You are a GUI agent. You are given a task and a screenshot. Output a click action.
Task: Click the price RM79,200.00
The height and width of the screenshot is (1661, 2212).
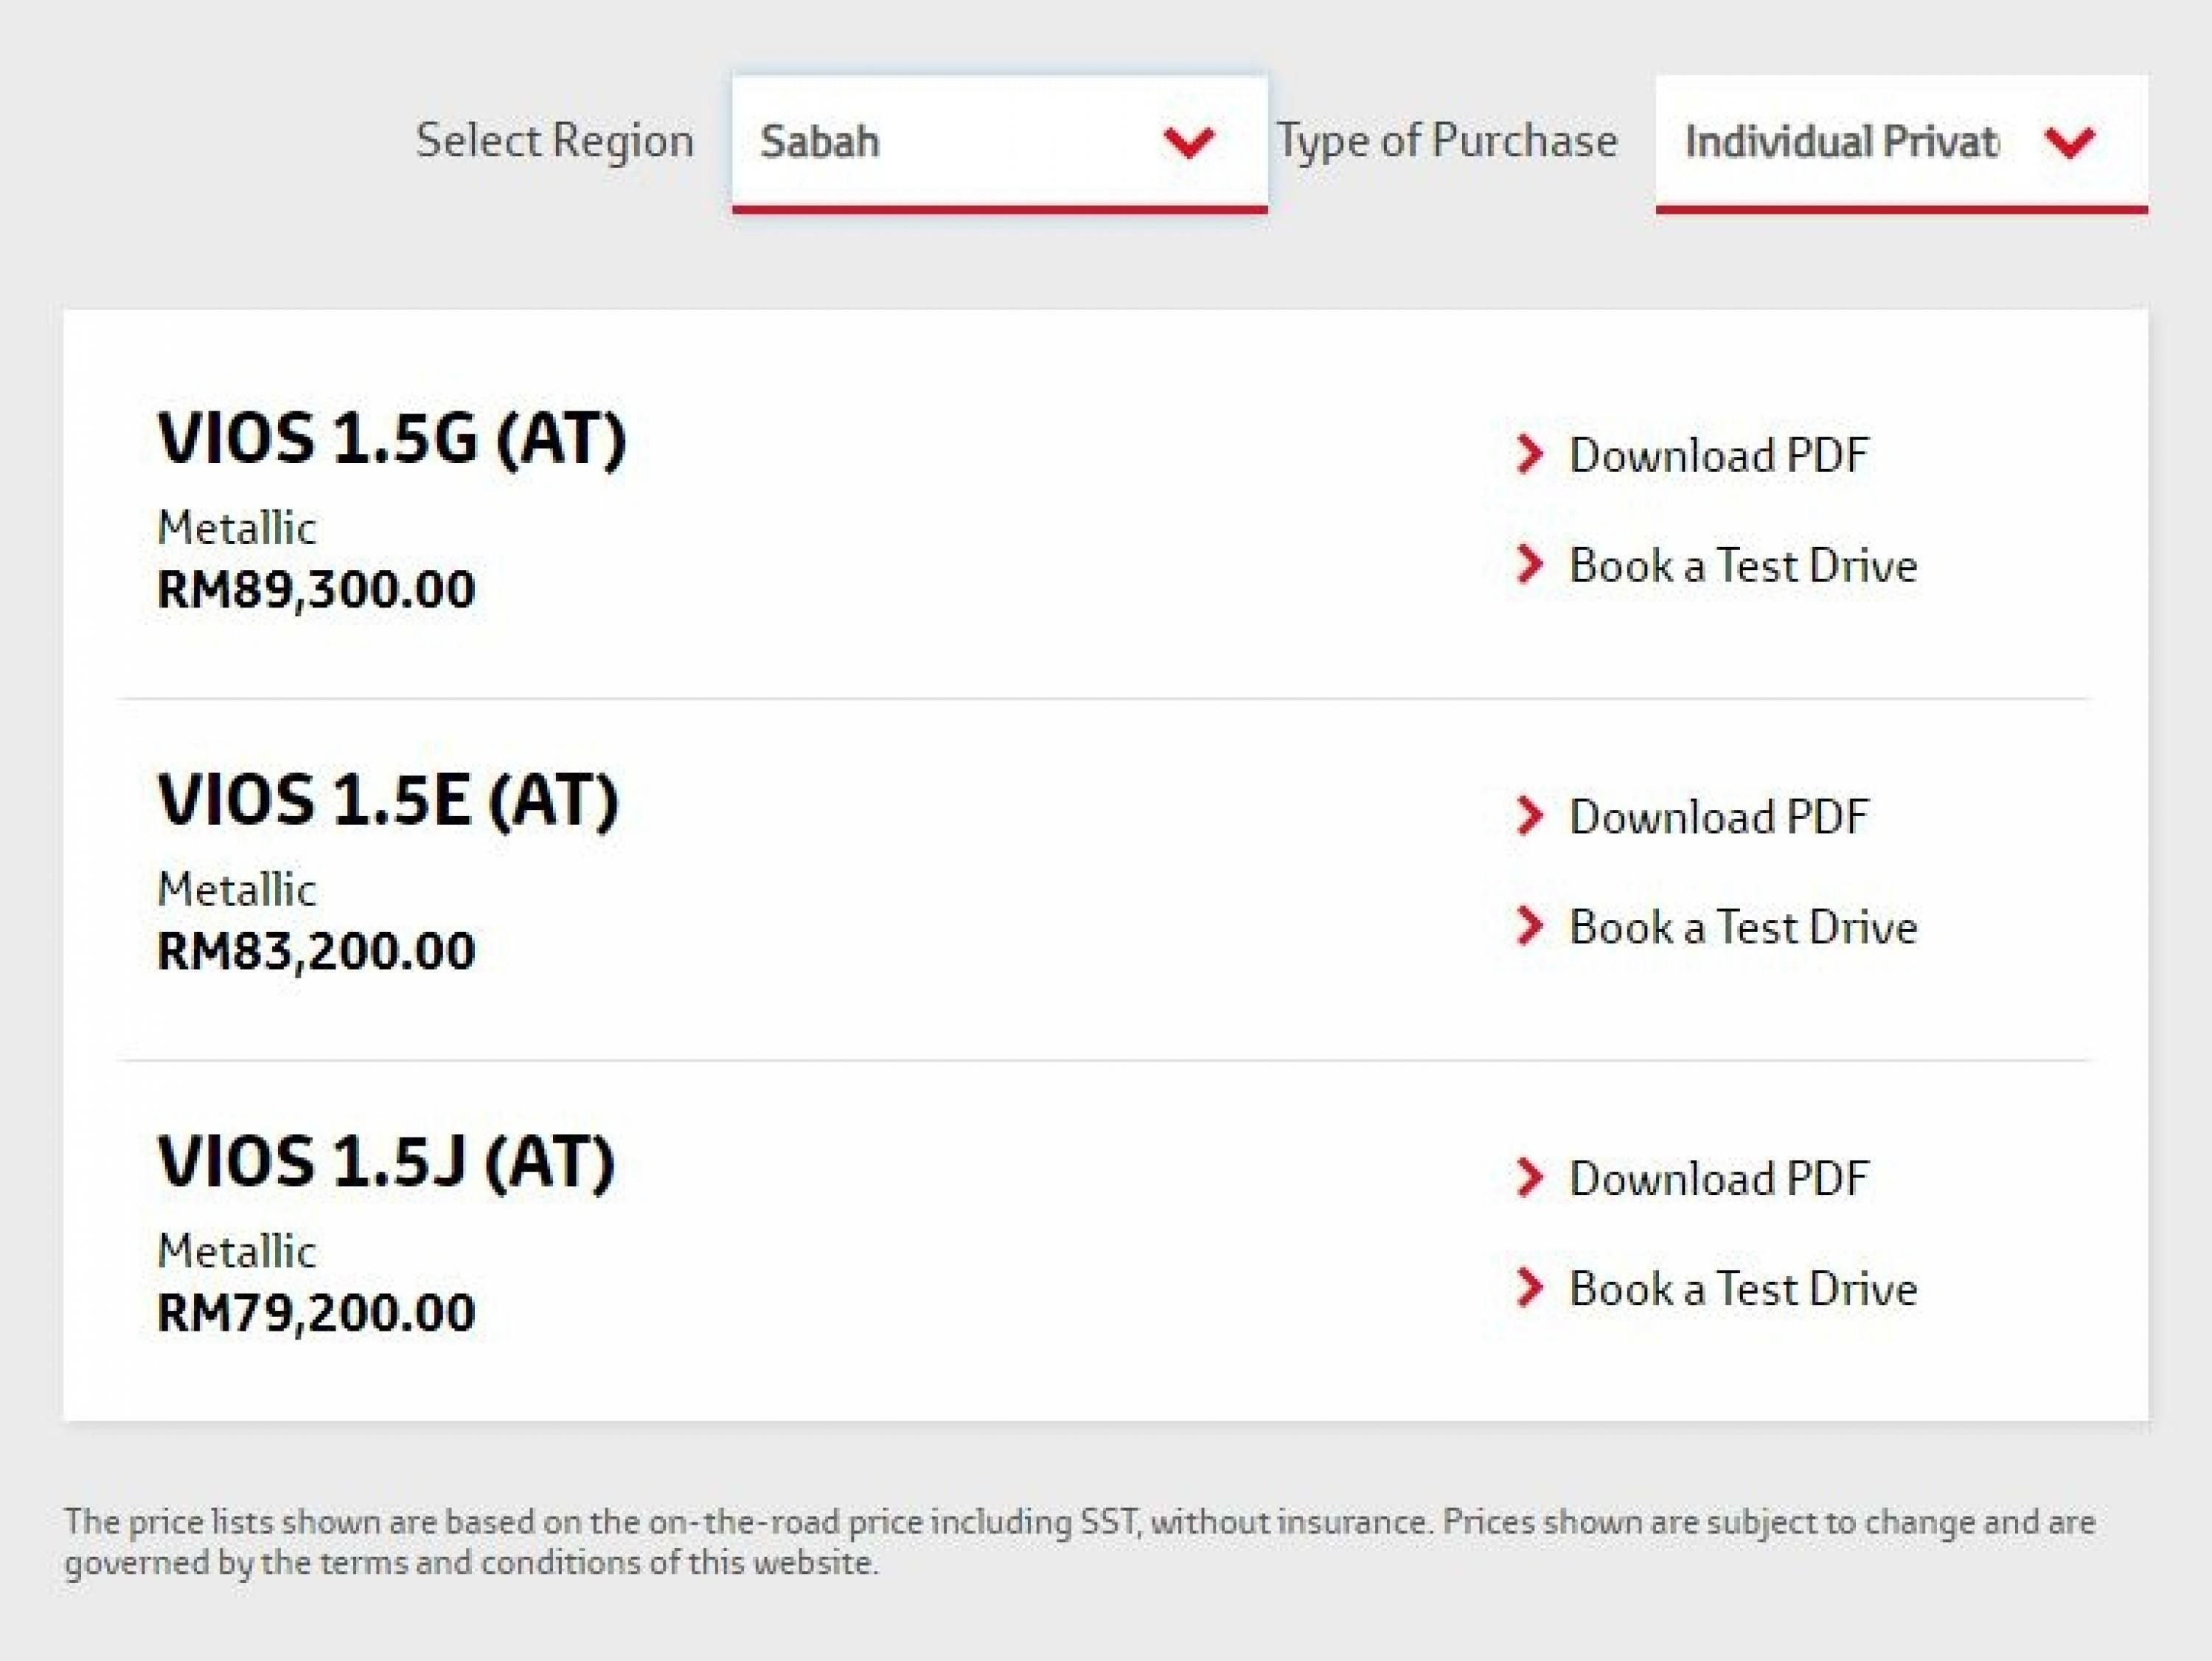(x=316, y=1313)
